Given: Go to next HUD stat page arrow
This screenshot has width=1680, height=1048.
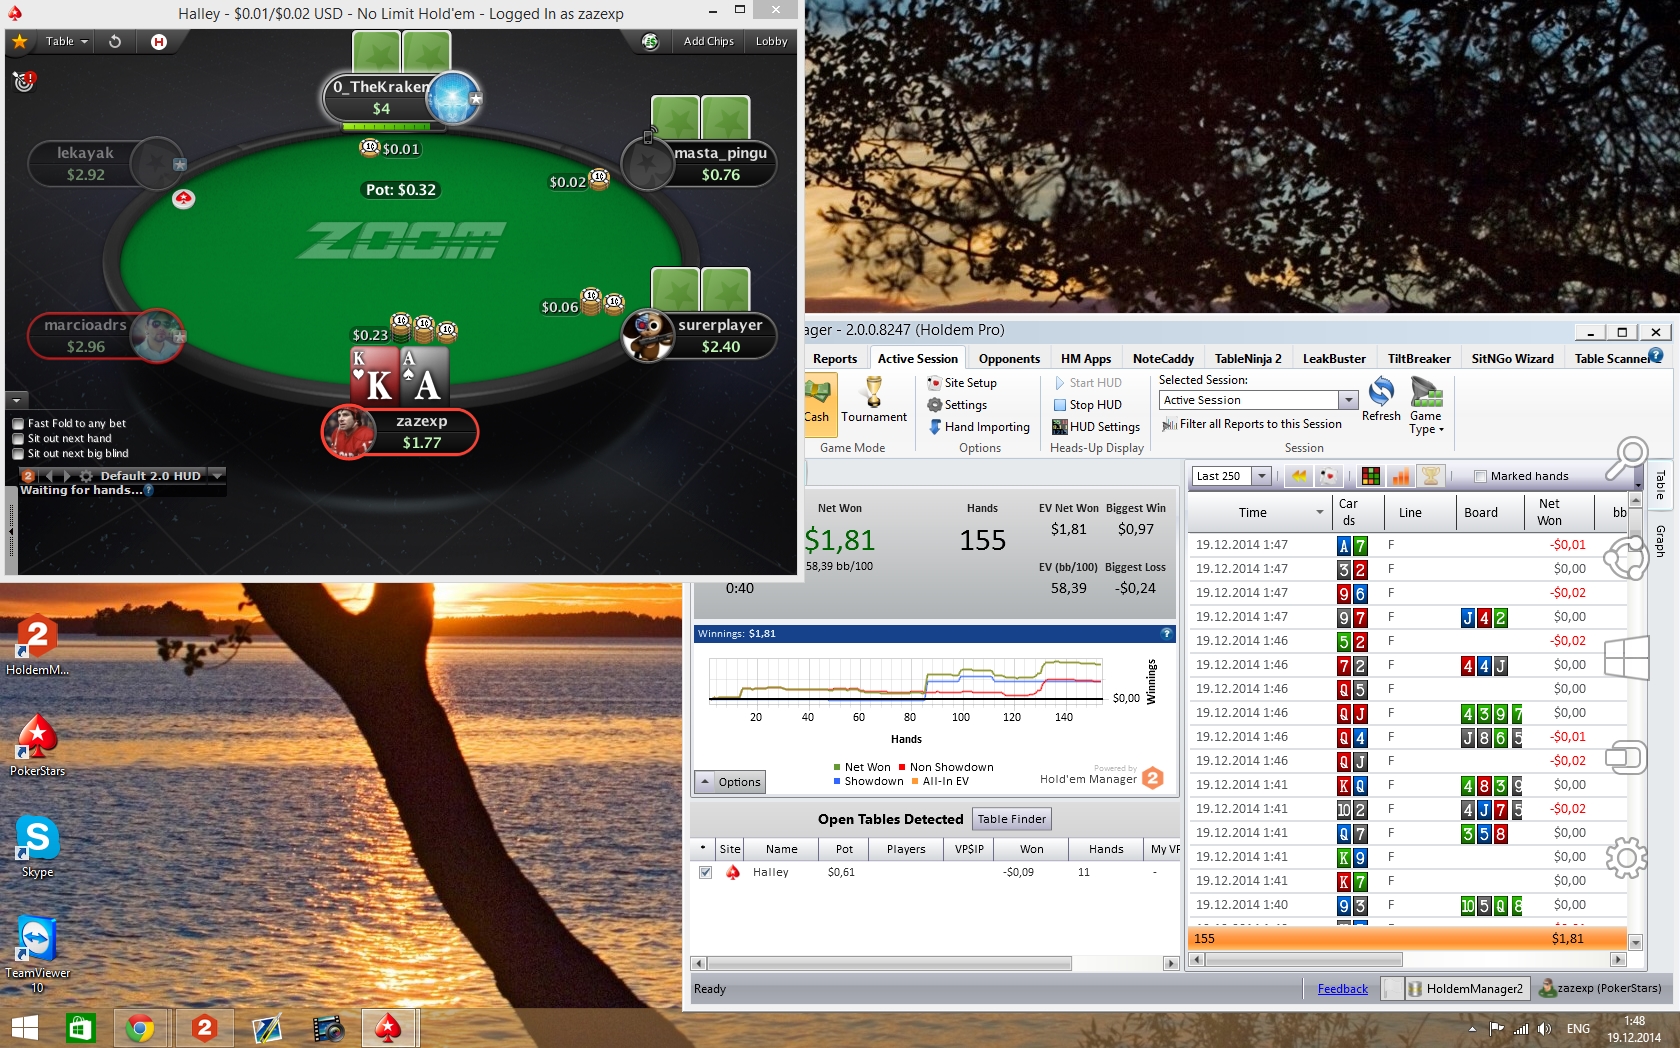Looking at the screenshot, I should coord(67,476).
